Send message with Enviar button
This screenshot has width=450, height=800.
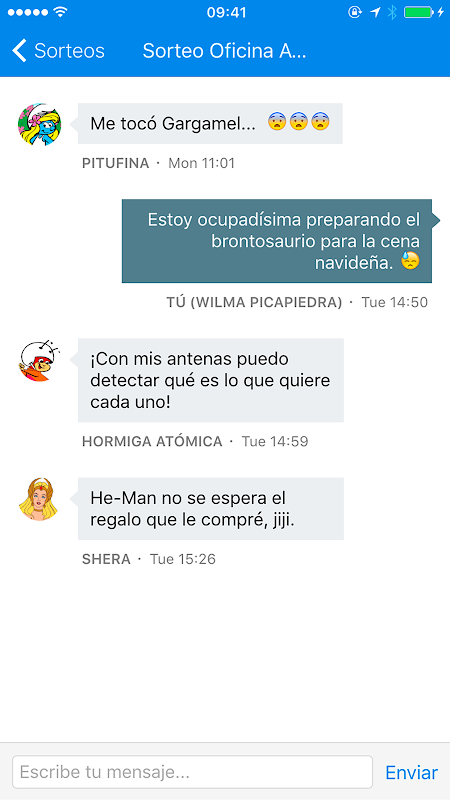411,772
